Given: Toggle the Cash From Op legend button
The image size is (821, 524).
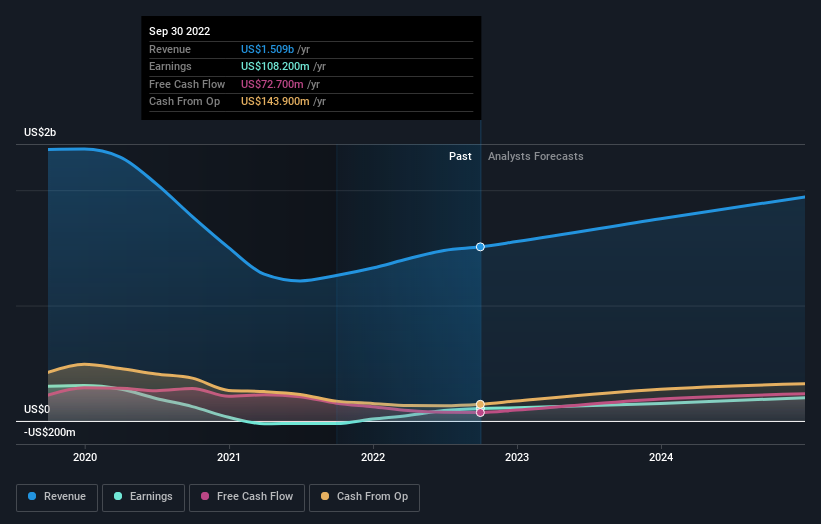Looking at the screenshot, I should tap(364, 497).
